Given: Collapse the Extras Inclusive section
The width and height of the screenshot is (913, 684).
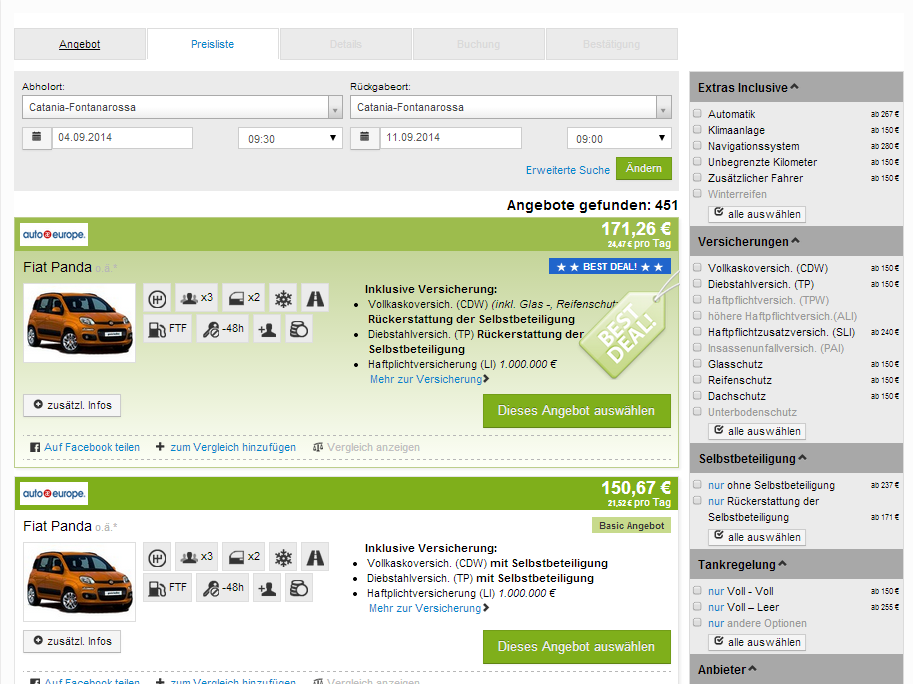Looking at the screenshot, I should coord(748,88).
